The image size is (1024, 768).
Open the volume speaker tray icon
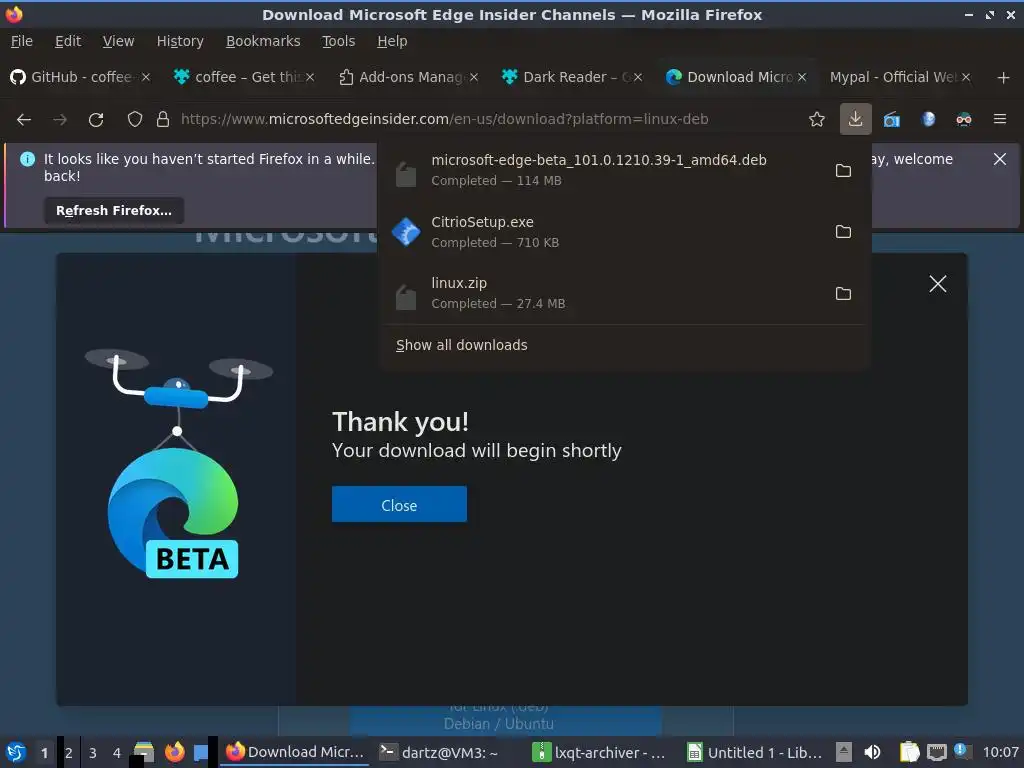[872, 752]
